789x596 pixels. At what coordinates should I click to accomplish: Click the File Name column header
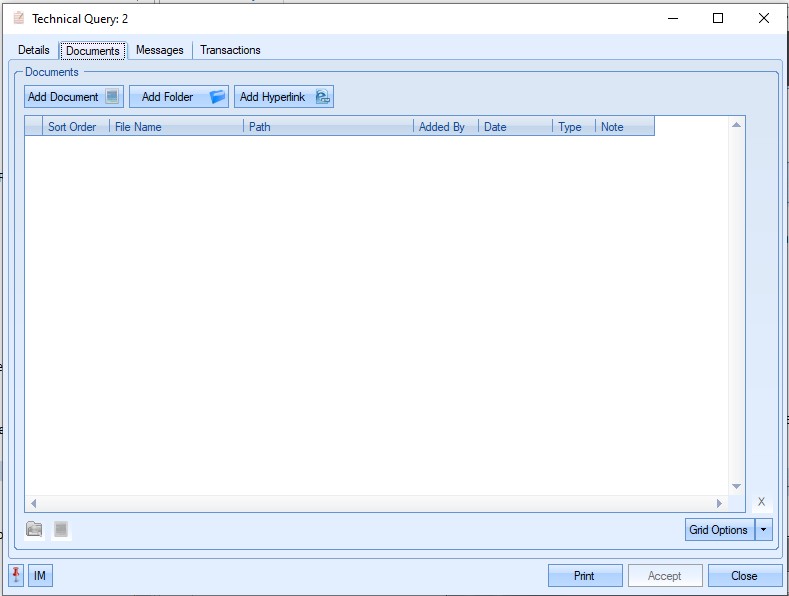click(176, 126)
